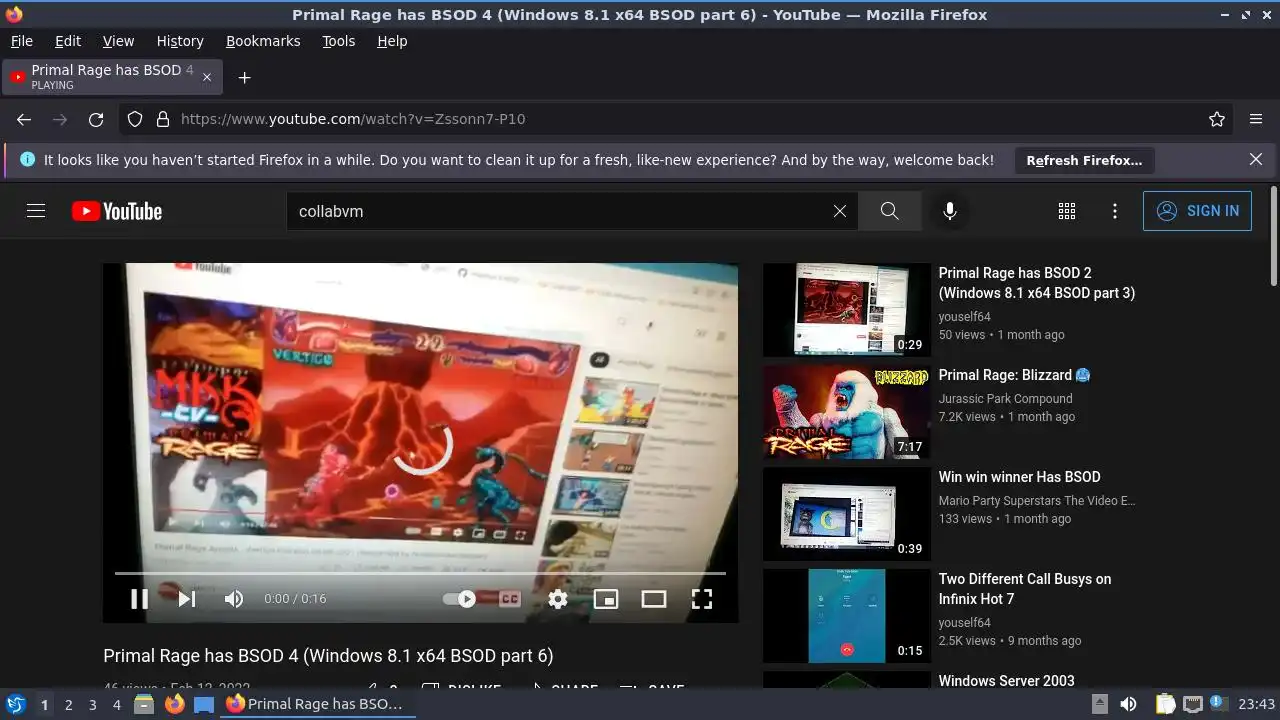Open YouTube settings three-dot menu
This screenshot has height=720, width=1280.
pyautogui.click(x=1115, y=211)
